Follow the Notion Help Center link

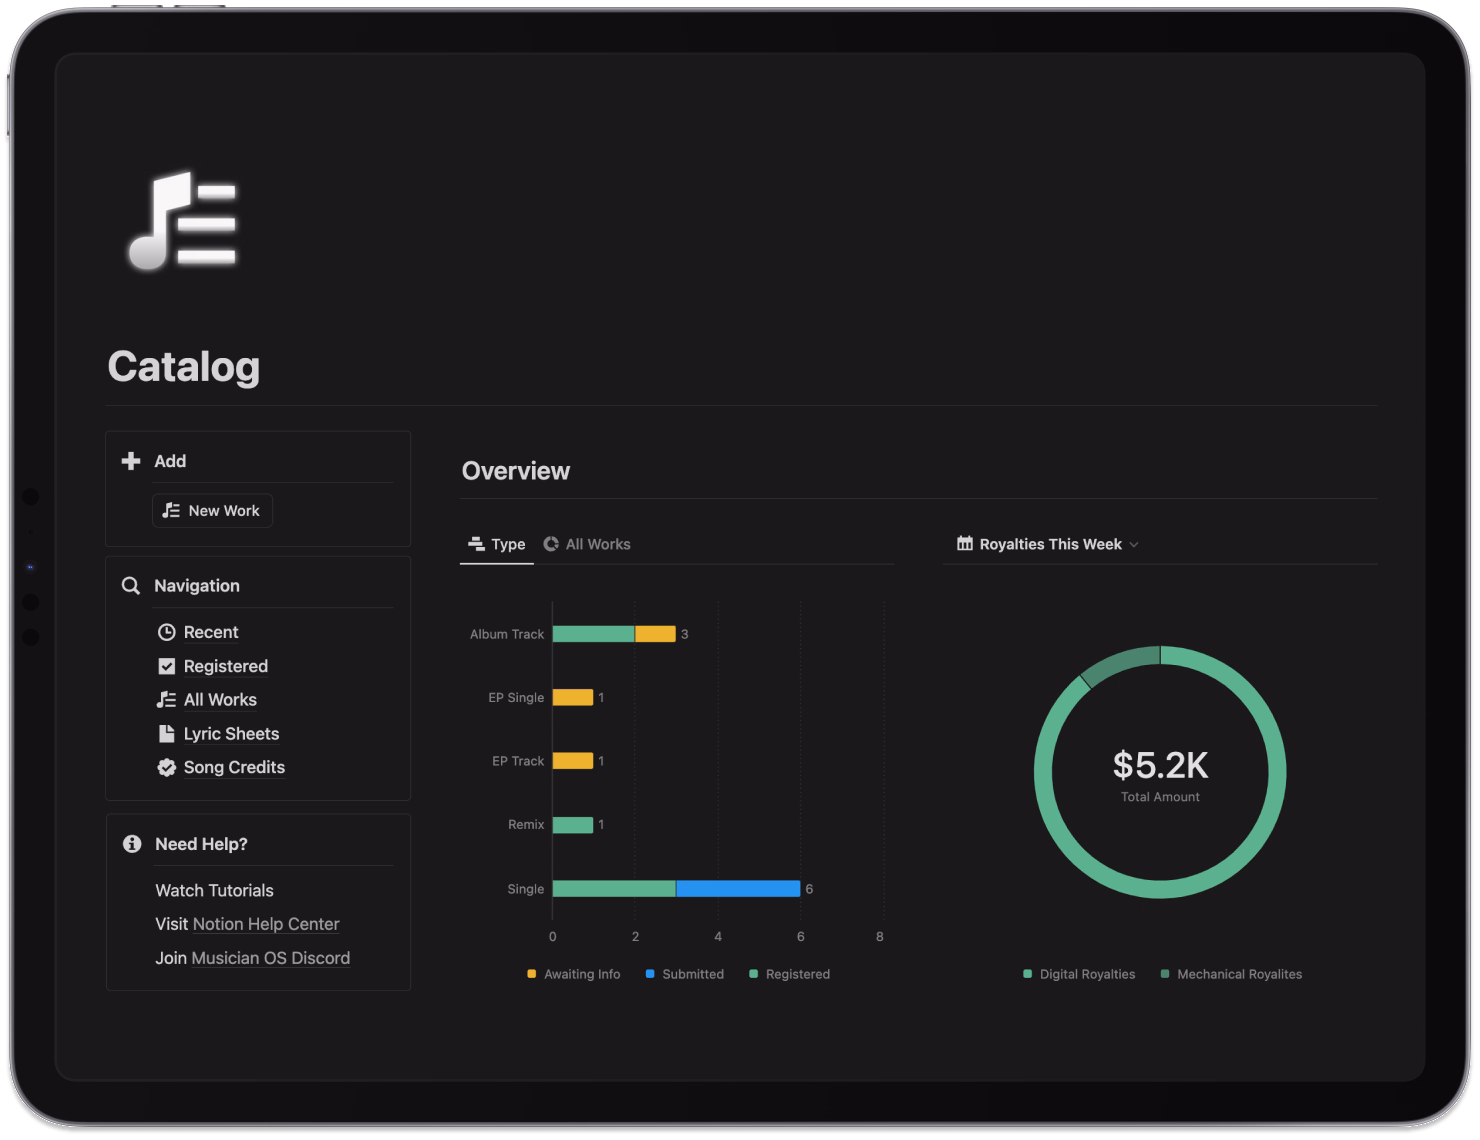point(266,924)
